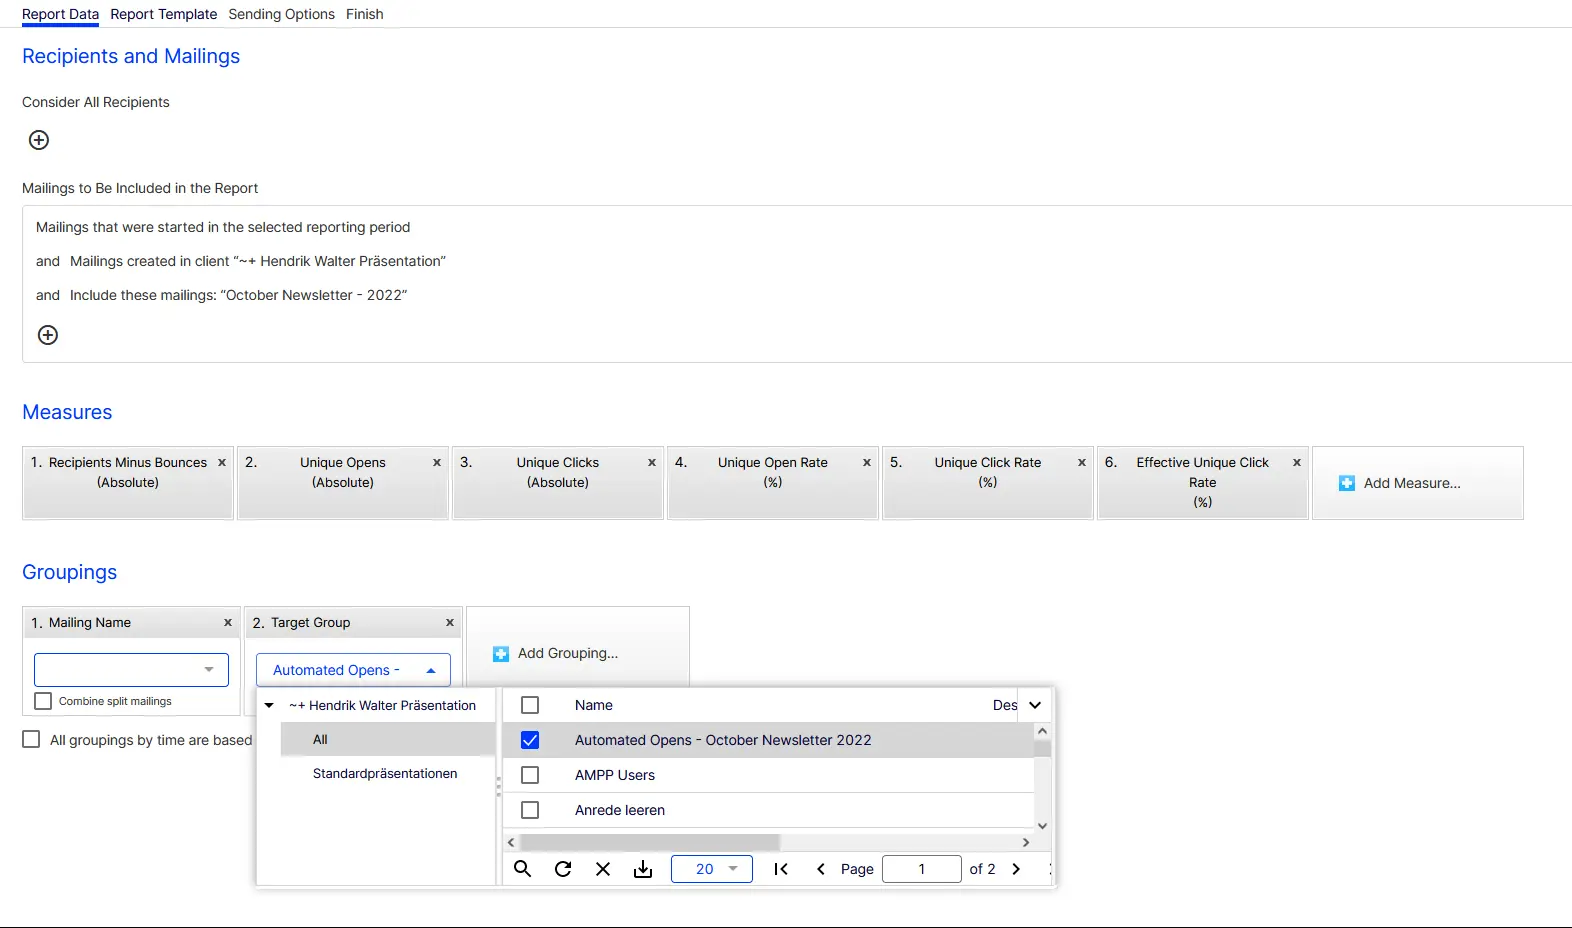The height and width of the screenshot is (928, 1572).
Task: Switch to the Report Data tab
Action: [x=60, y=14]
